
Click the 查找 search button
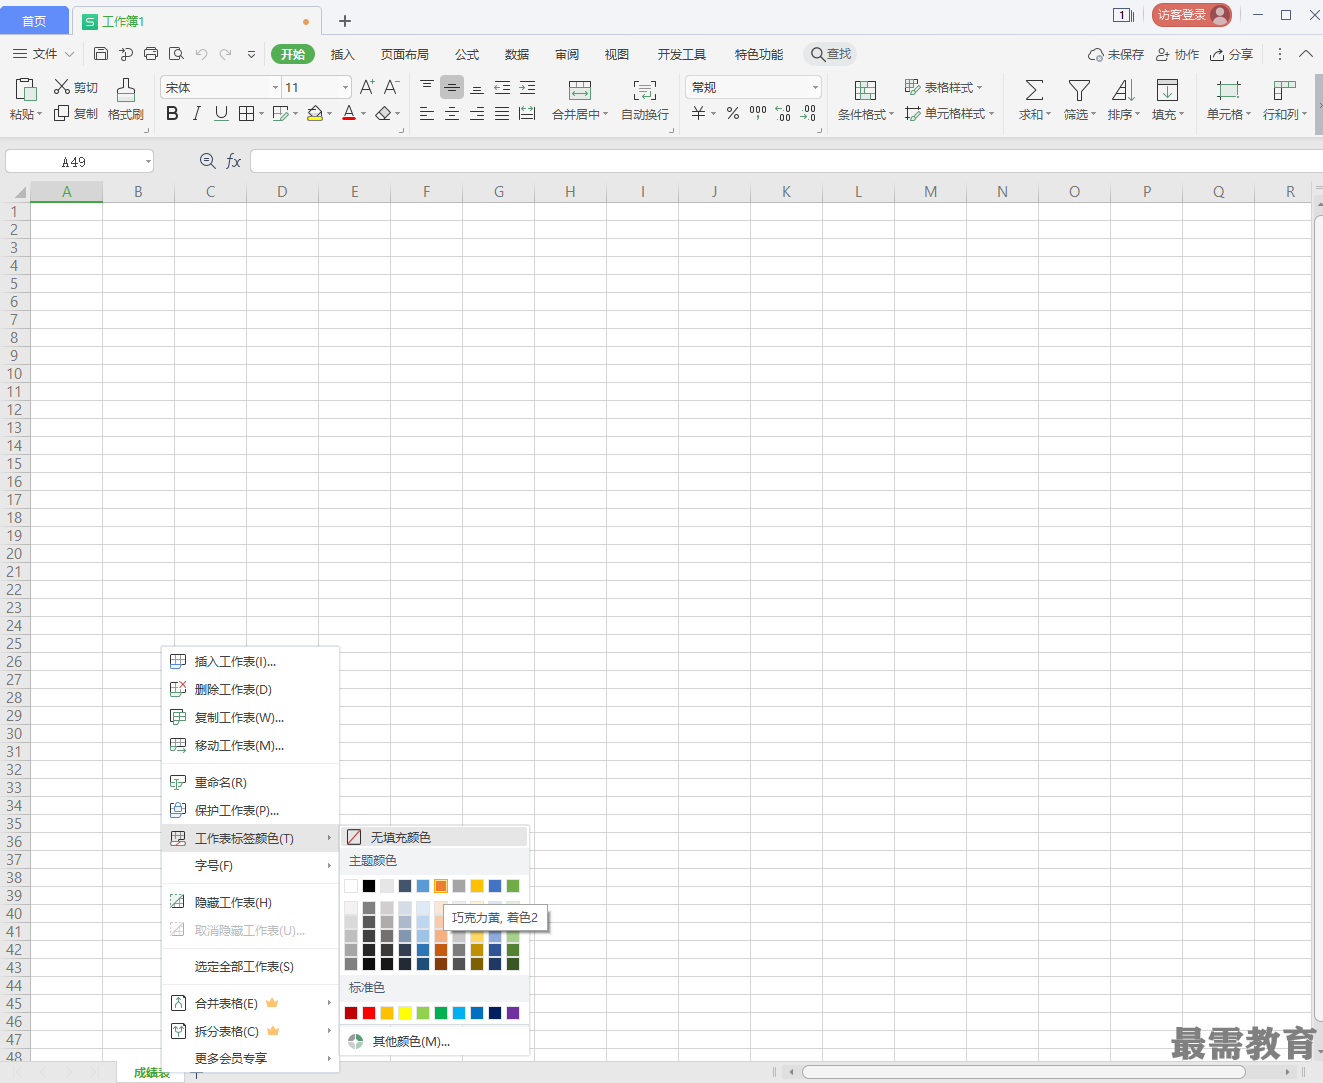[x=831, y=54]
